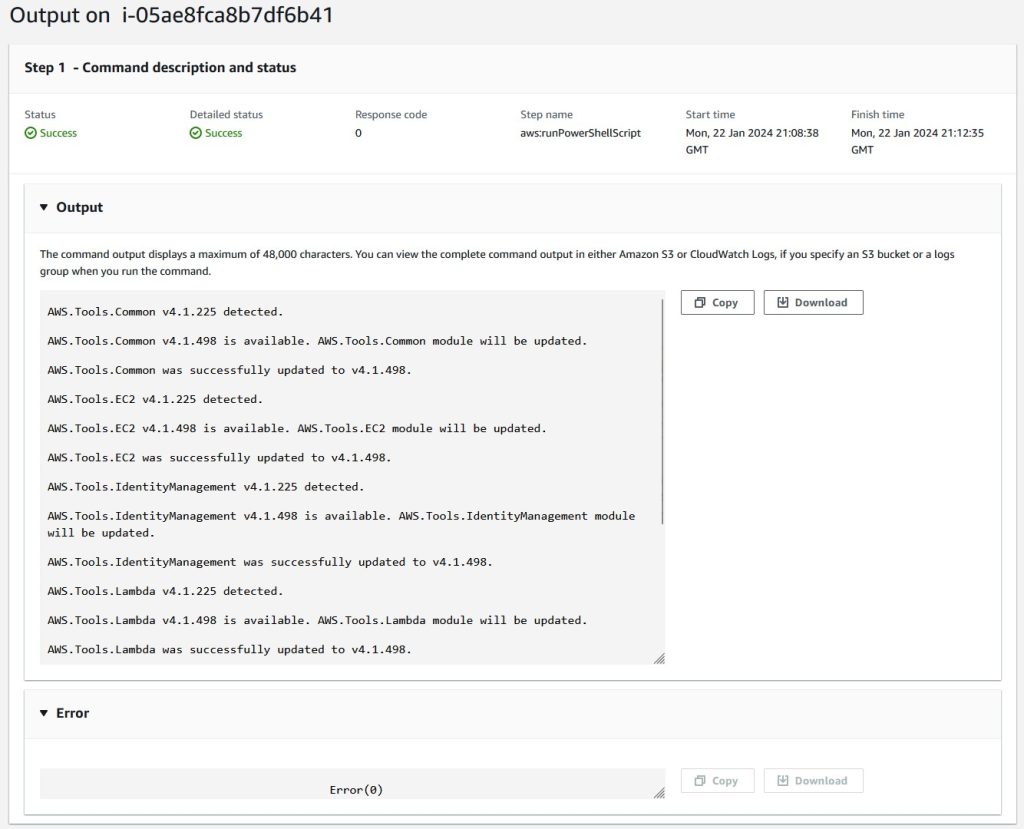Select the instance ID i-05ae8fca8b7df6b41 heading
Image resolution: width=1024 pixels, height=829 pixels.
(228, 15)
